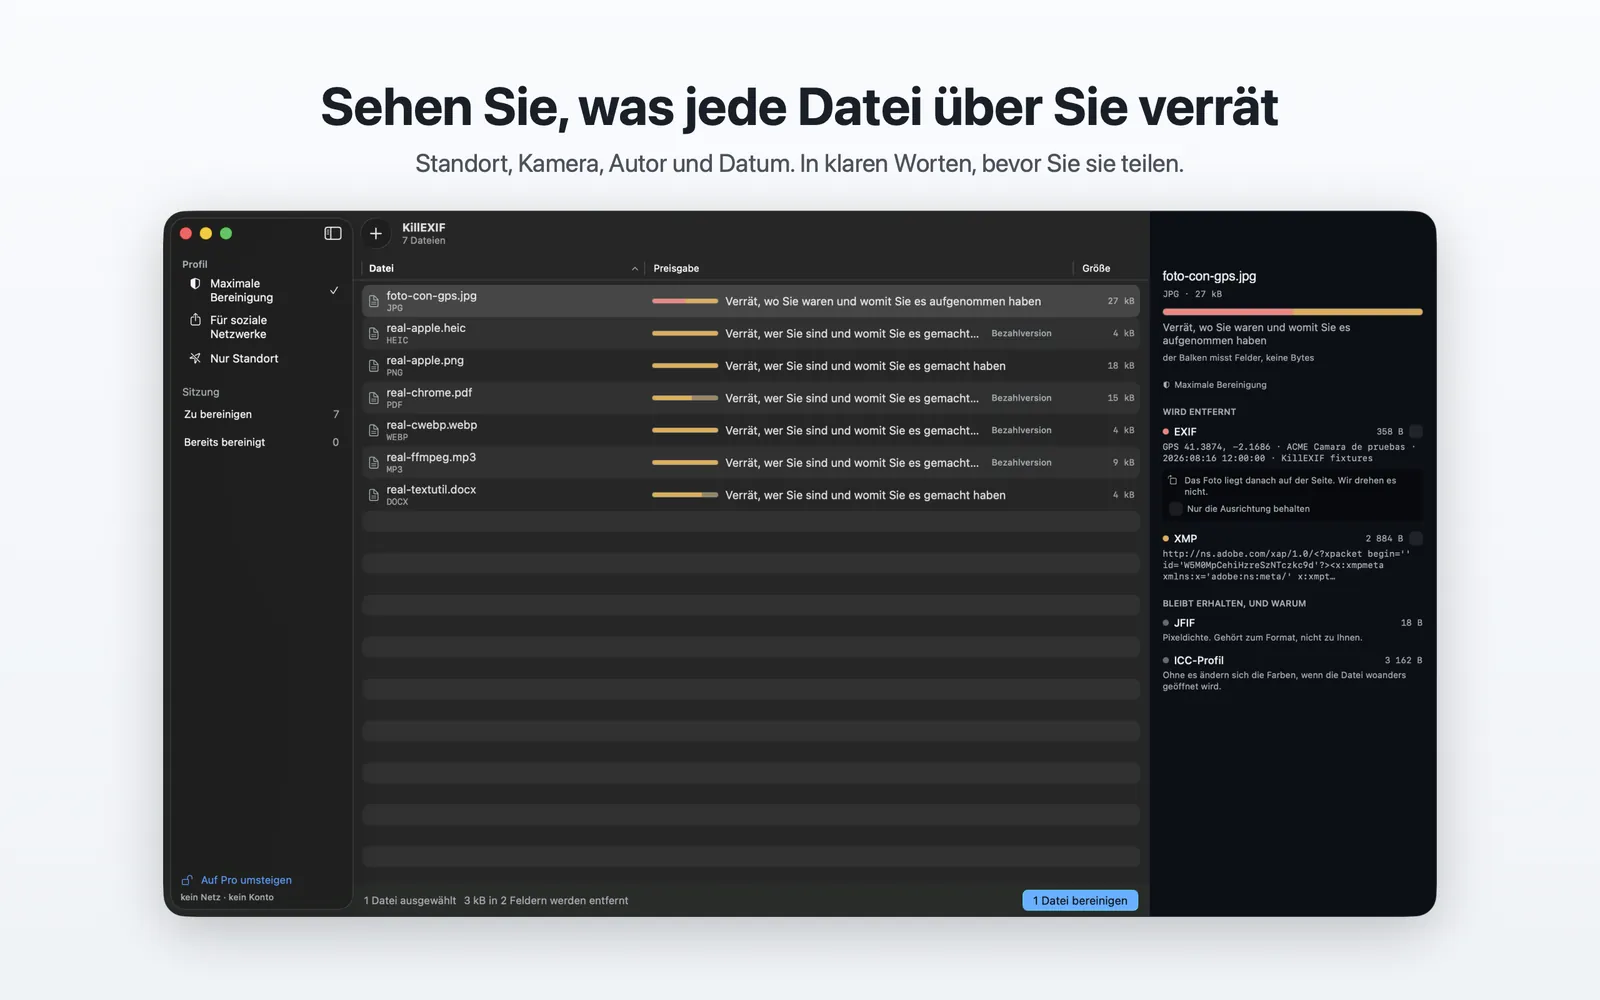Add files with the plus button
This screenshot has height=1000, width=1600.
coord(376,233)
